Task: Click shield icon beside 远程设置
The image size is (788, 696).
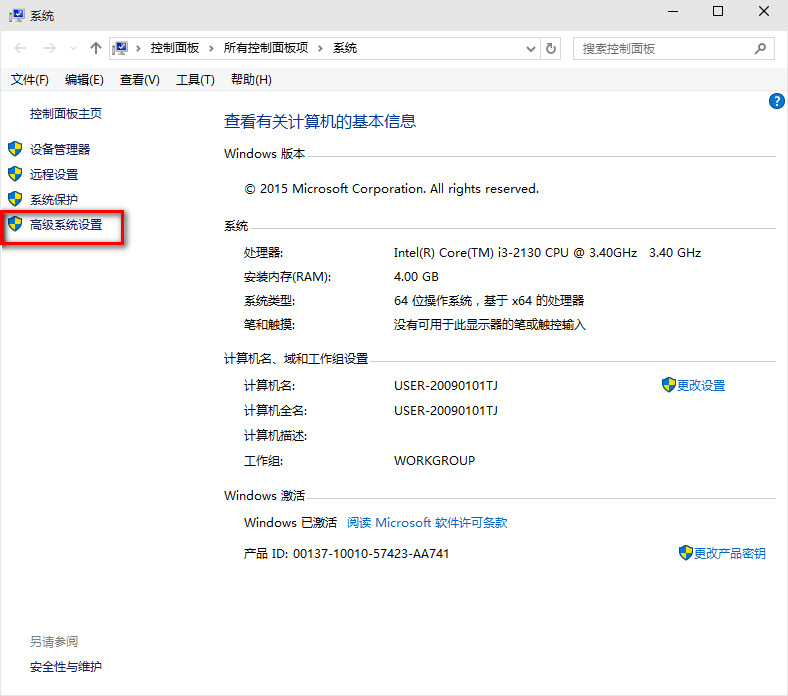Action: point(15,174)
